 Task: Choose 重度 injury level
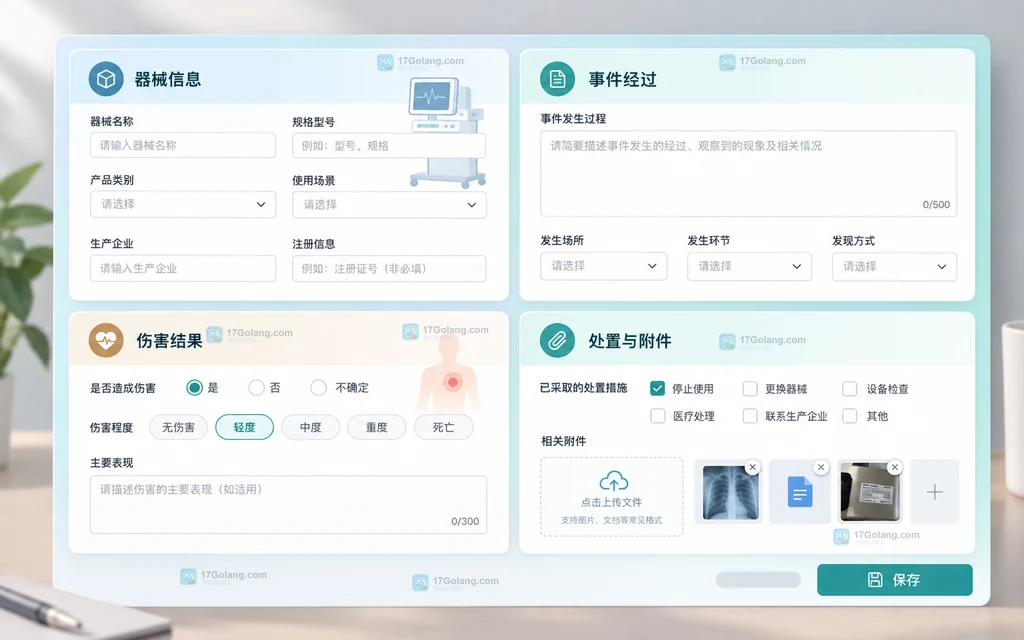376,427
